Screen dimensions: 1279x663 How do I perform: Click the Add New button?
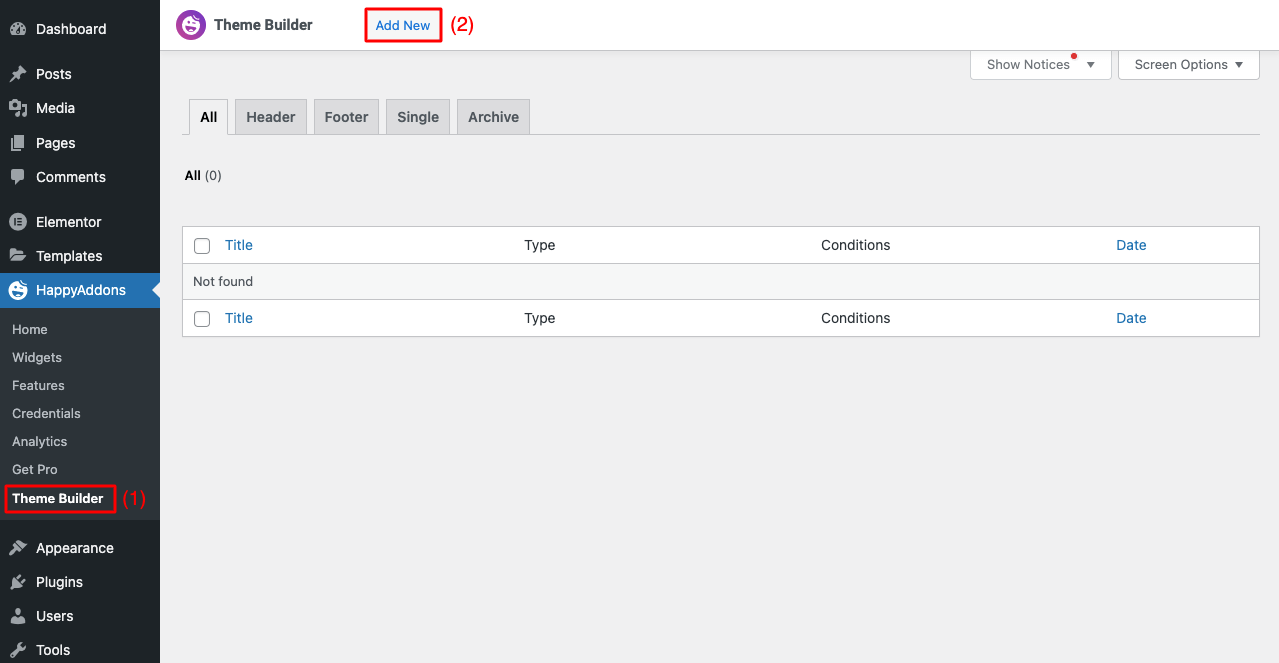coord(403,26)
